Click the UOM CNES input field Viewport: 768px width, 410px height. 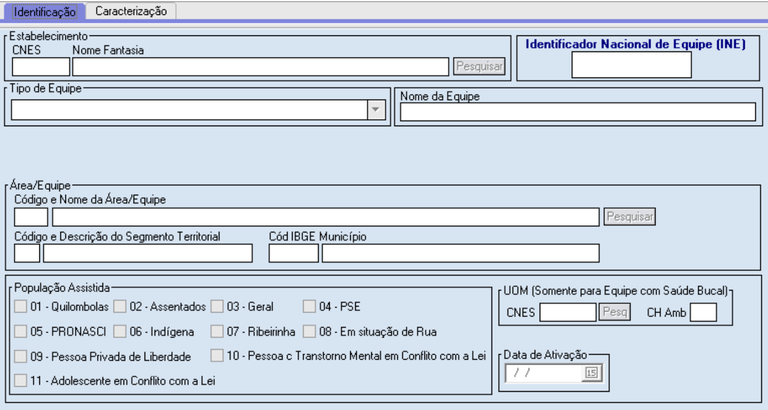pos(568,313)
